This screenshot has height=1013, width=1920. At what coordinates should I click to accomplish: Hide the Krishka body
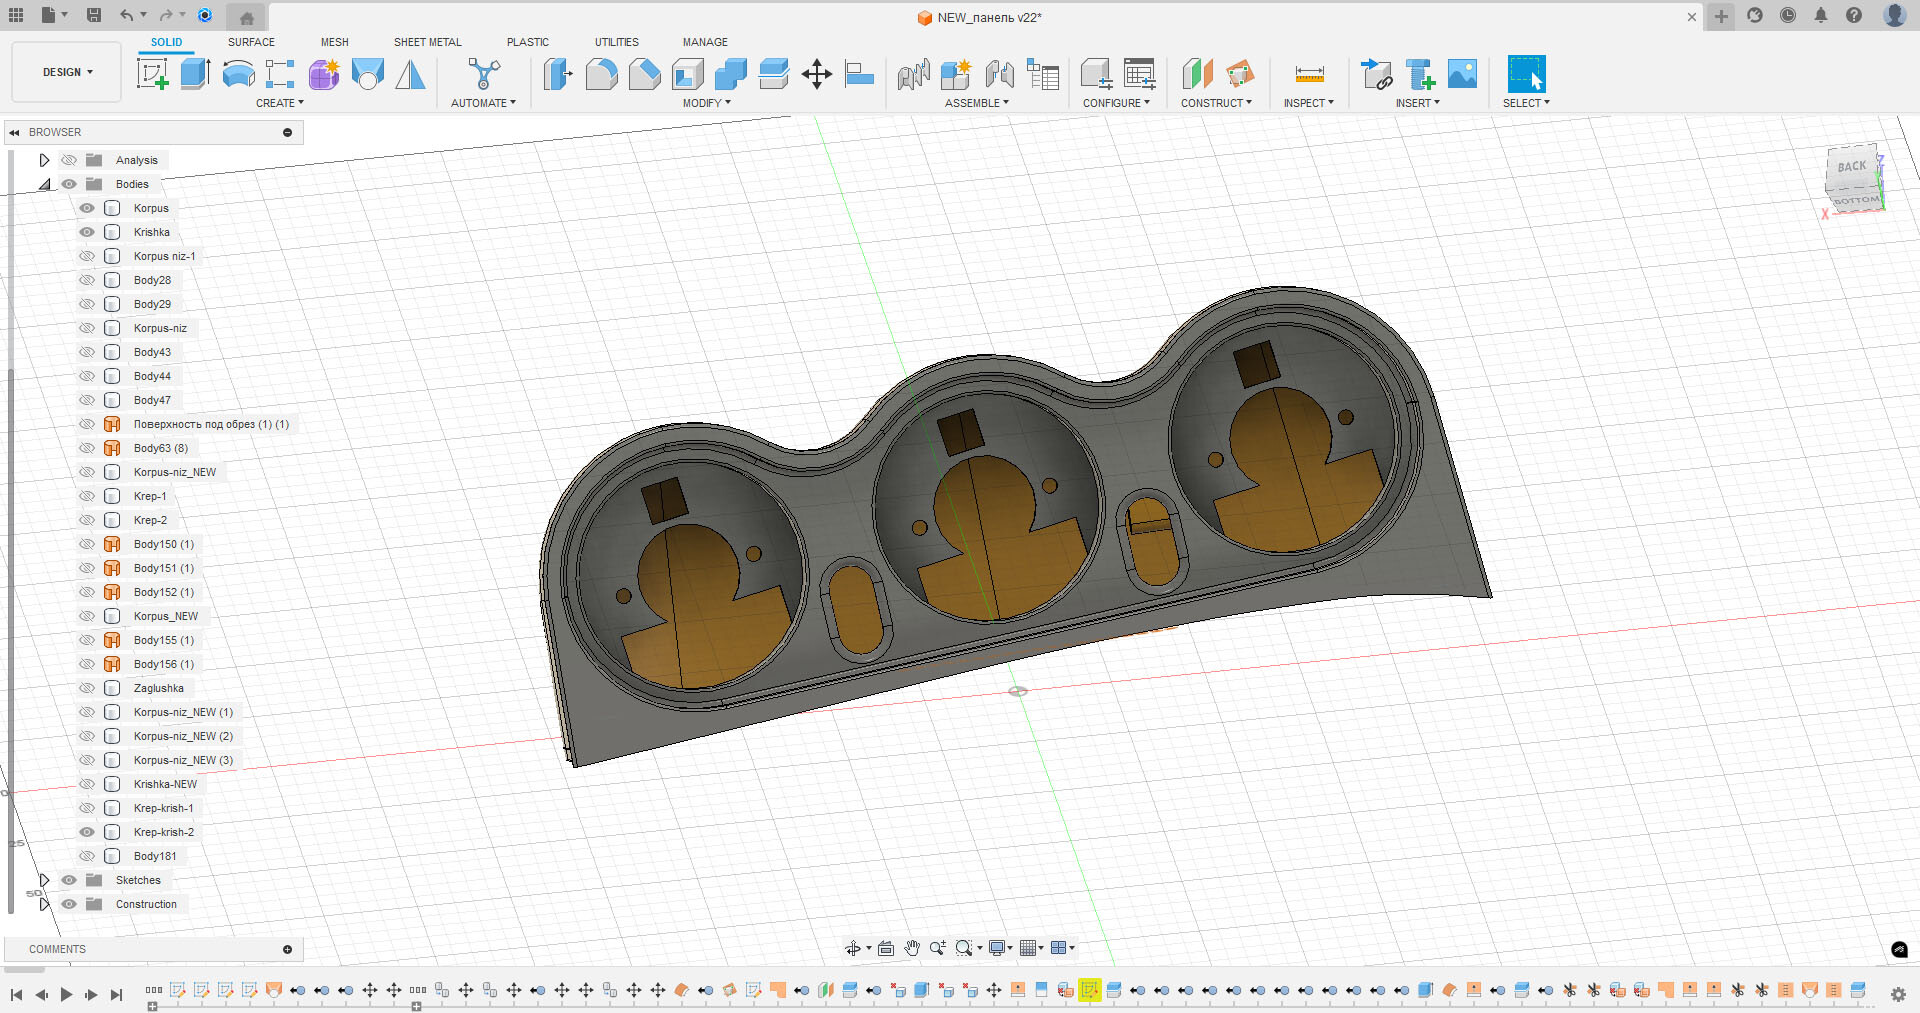coord(87,232)
